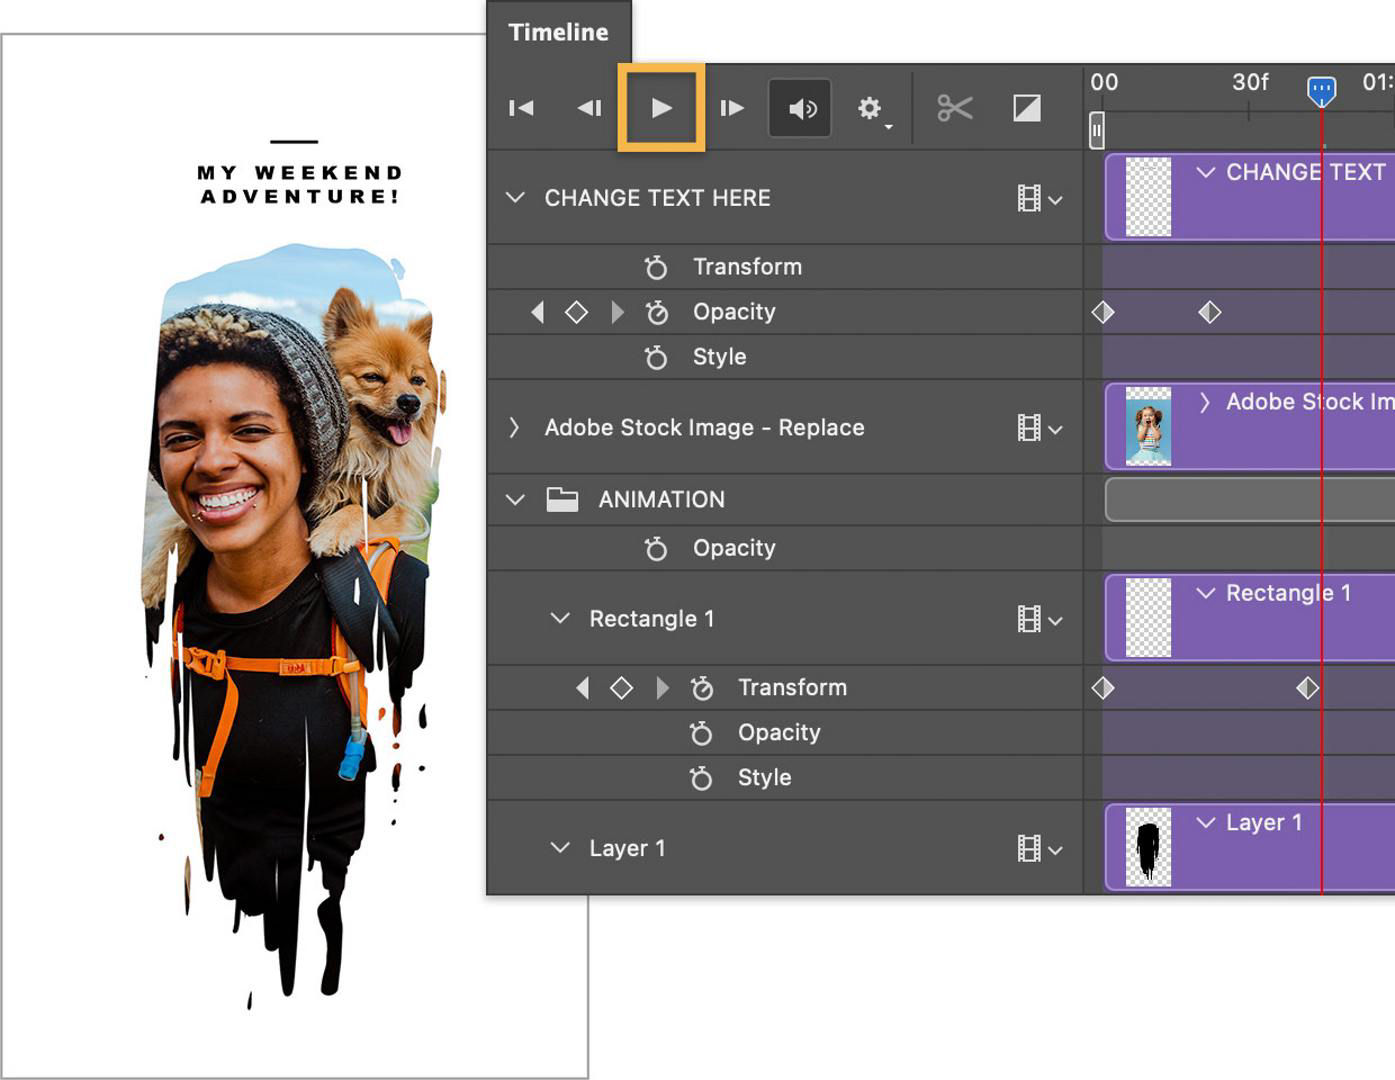
Task: Mute audio with the speaker toggle
Action: (x=799, y=108)
